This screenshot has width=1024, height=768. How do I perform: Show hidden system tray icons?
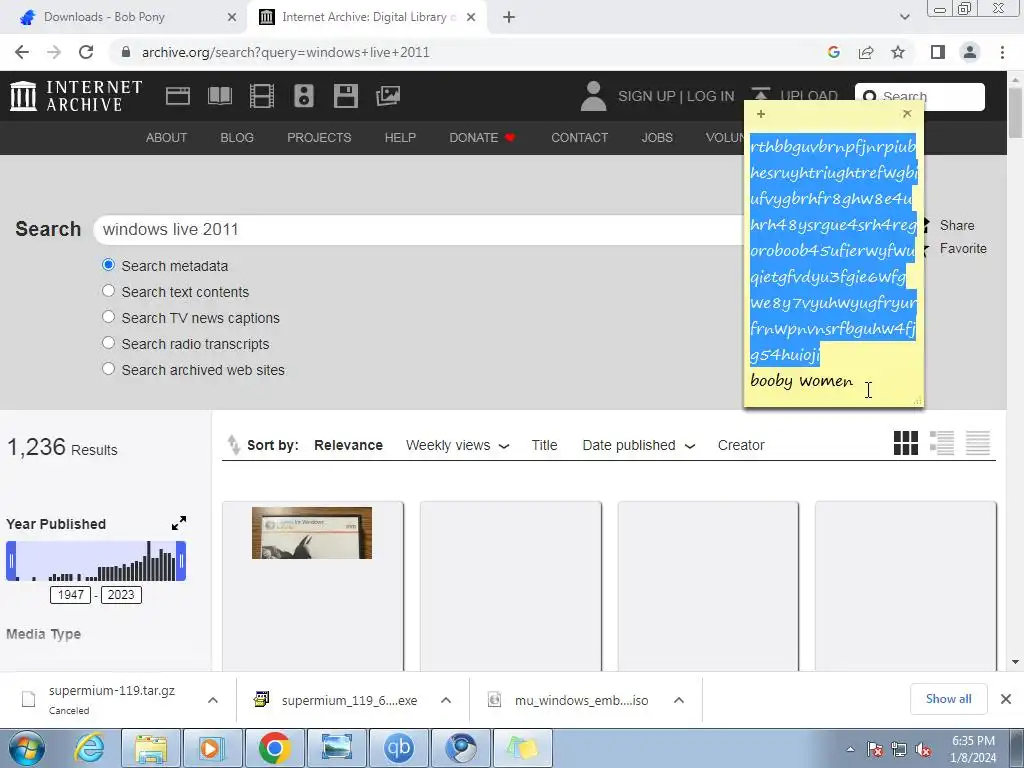pyautogui.click(x=850, y=749)
